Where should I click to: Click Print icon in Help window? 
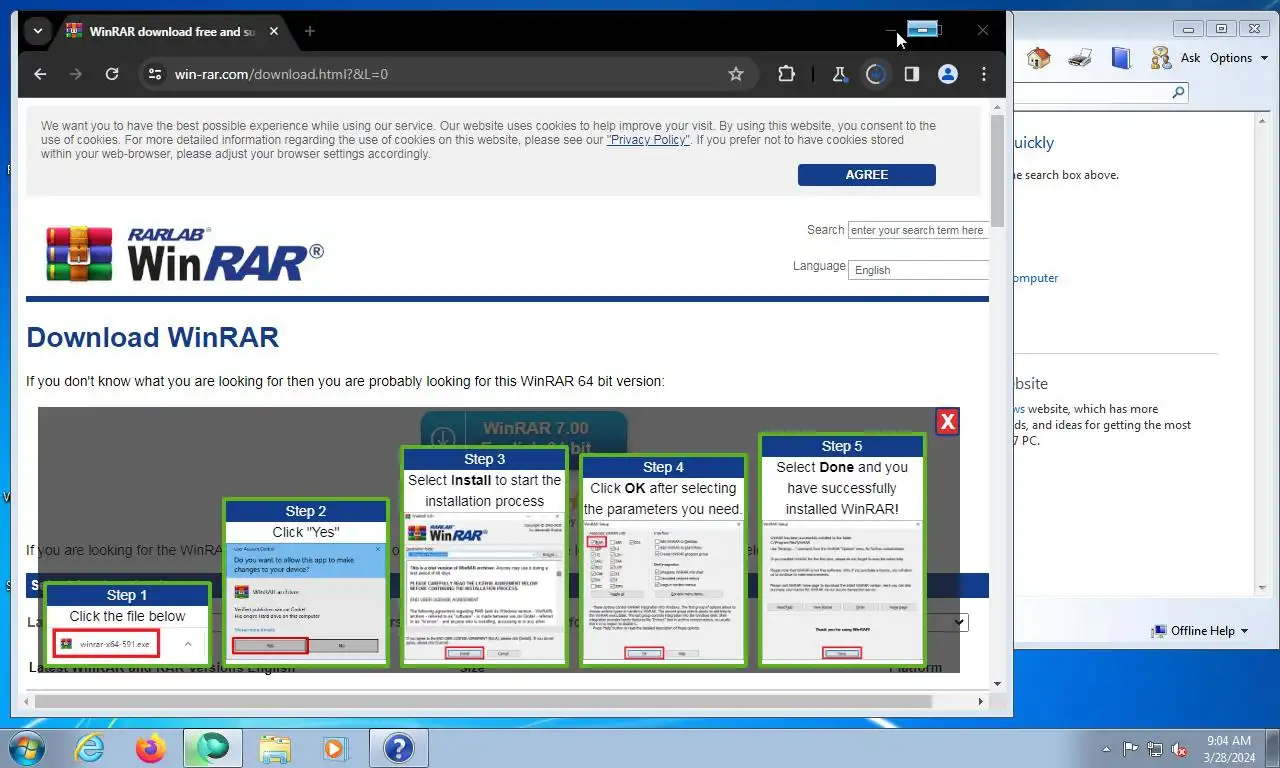tap(1080, 58)
